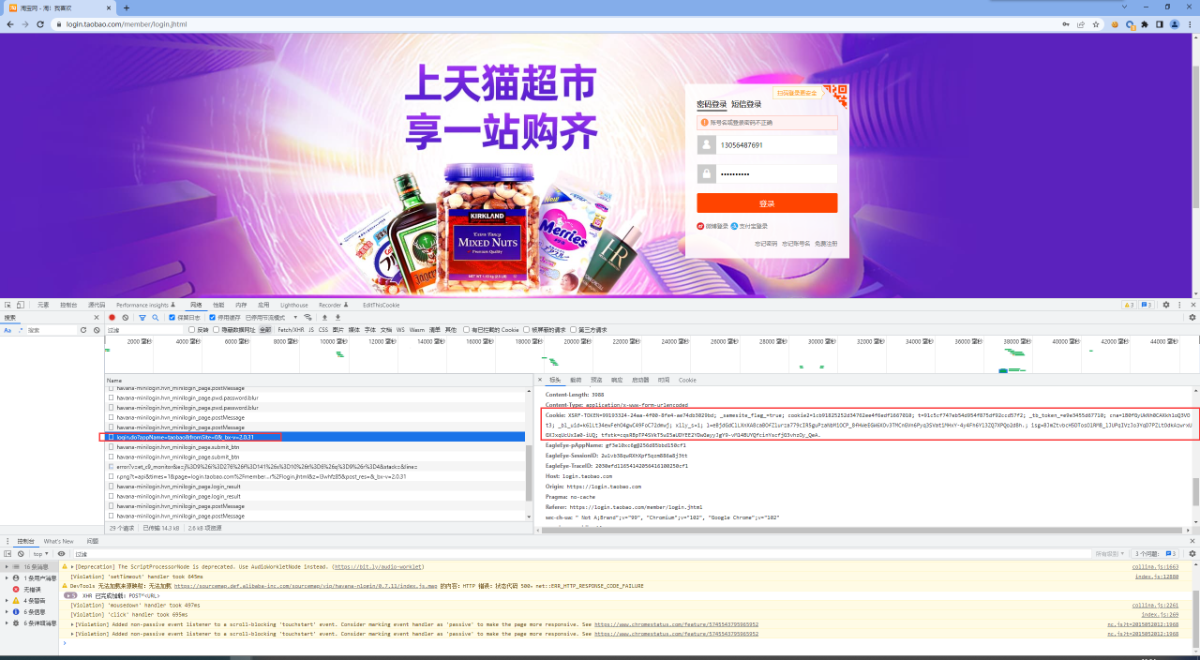Open network search with magnifier icon
The height and width of the screenshot is (660, 1200).
click(156, 318)
